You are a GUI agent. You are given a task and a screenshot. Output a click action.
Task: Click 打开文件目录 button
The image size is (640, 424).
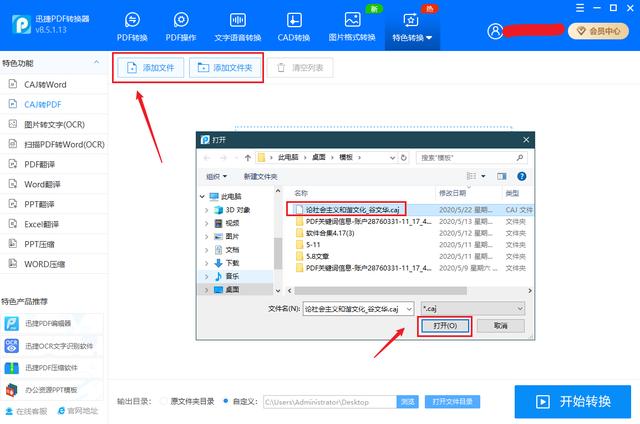tap(452, 402)
